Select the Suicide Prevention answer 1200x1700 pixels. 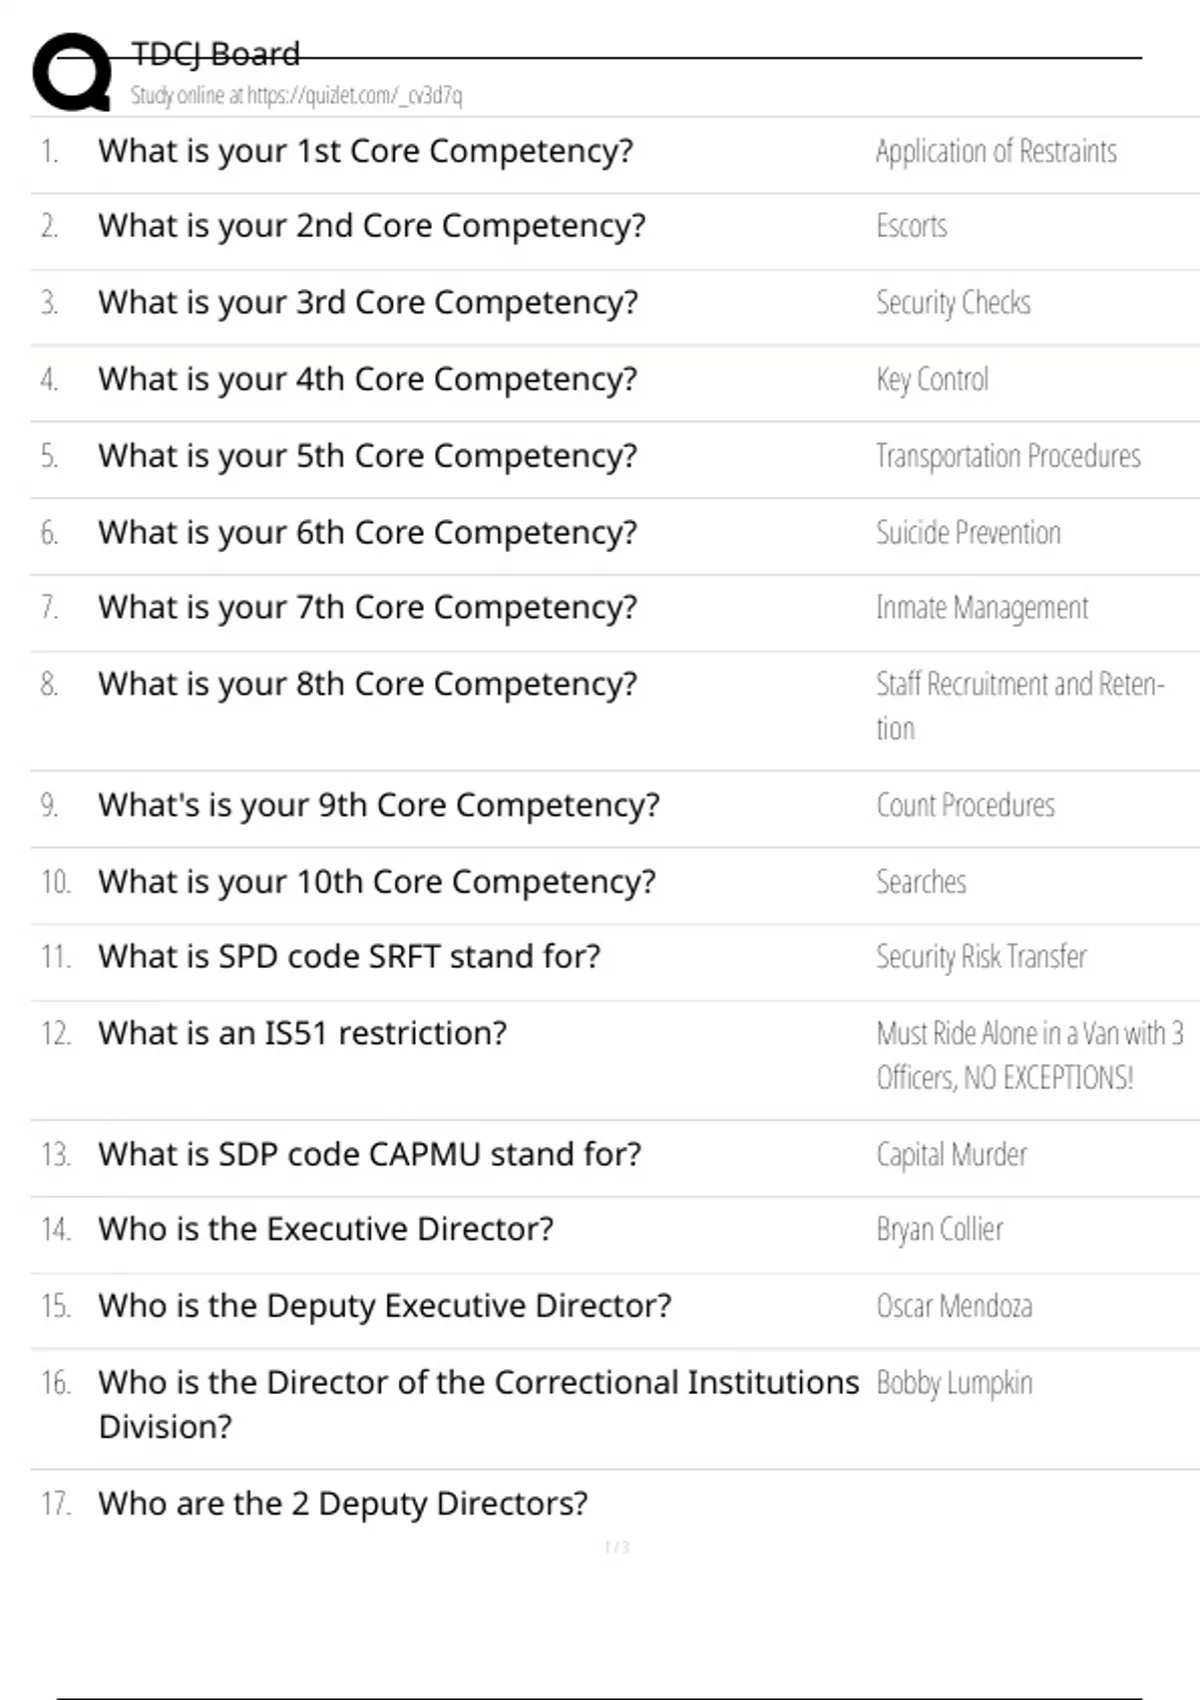coord(968,533)
